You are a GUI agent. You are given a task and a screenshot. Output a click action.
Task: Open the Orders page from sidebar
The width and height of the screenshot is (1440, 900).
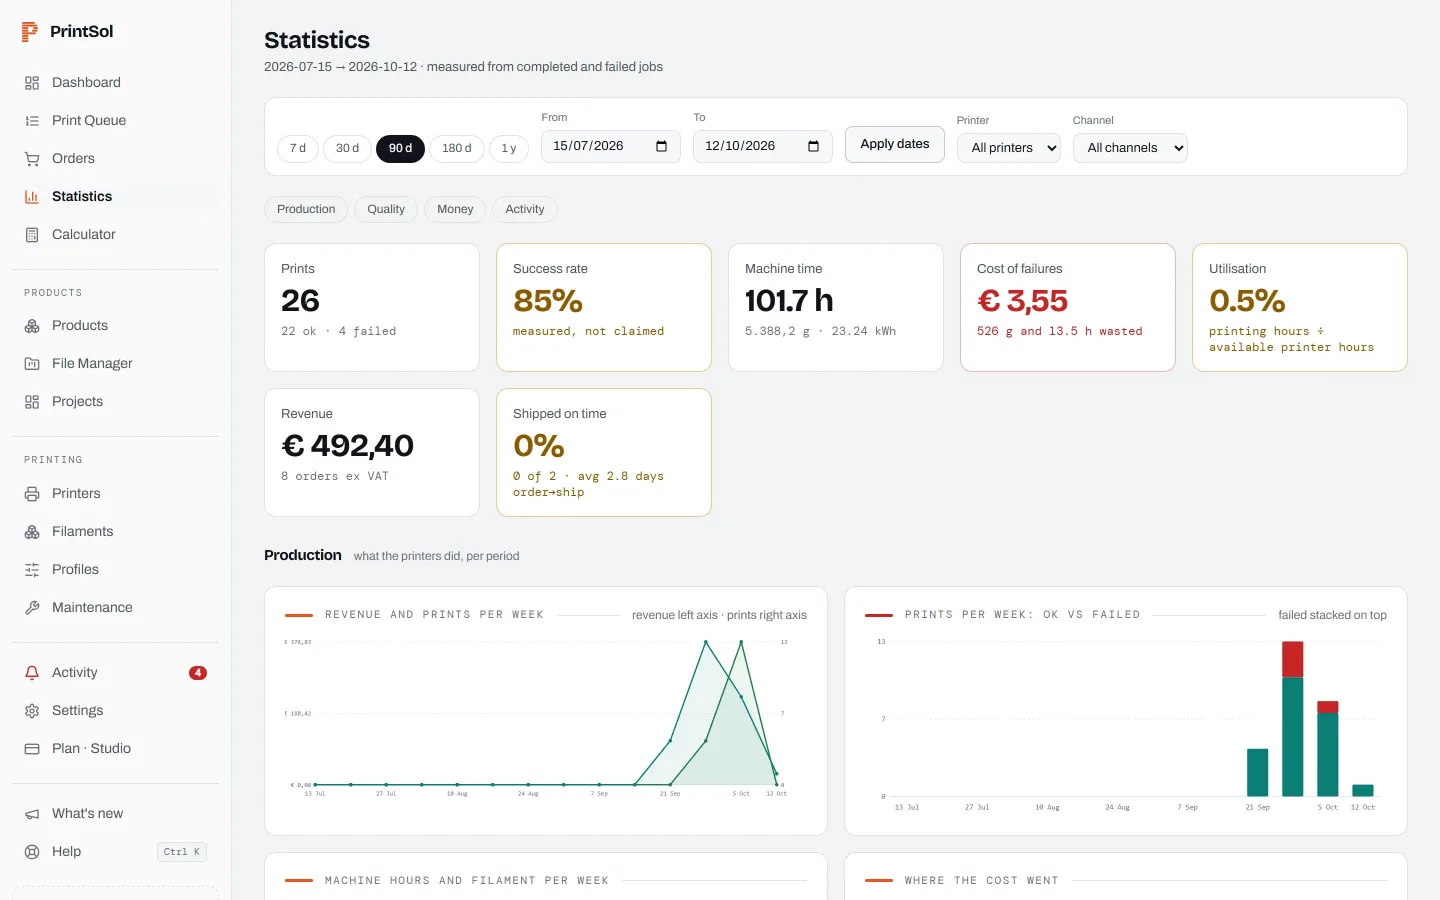pyautogui.click(x=116, y=159)
